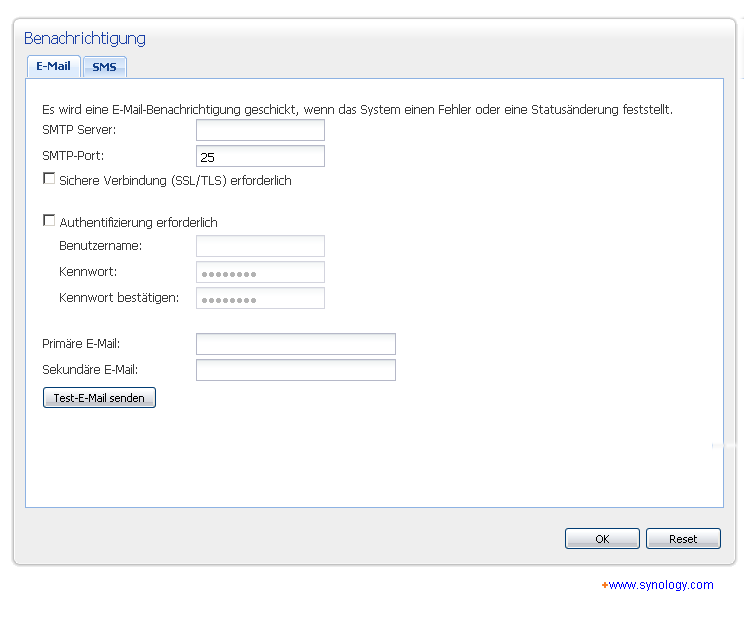The height and width of the screenshot is (620, 744).
Task: Click into the SMTP Server field
Action: pos(260,130)
